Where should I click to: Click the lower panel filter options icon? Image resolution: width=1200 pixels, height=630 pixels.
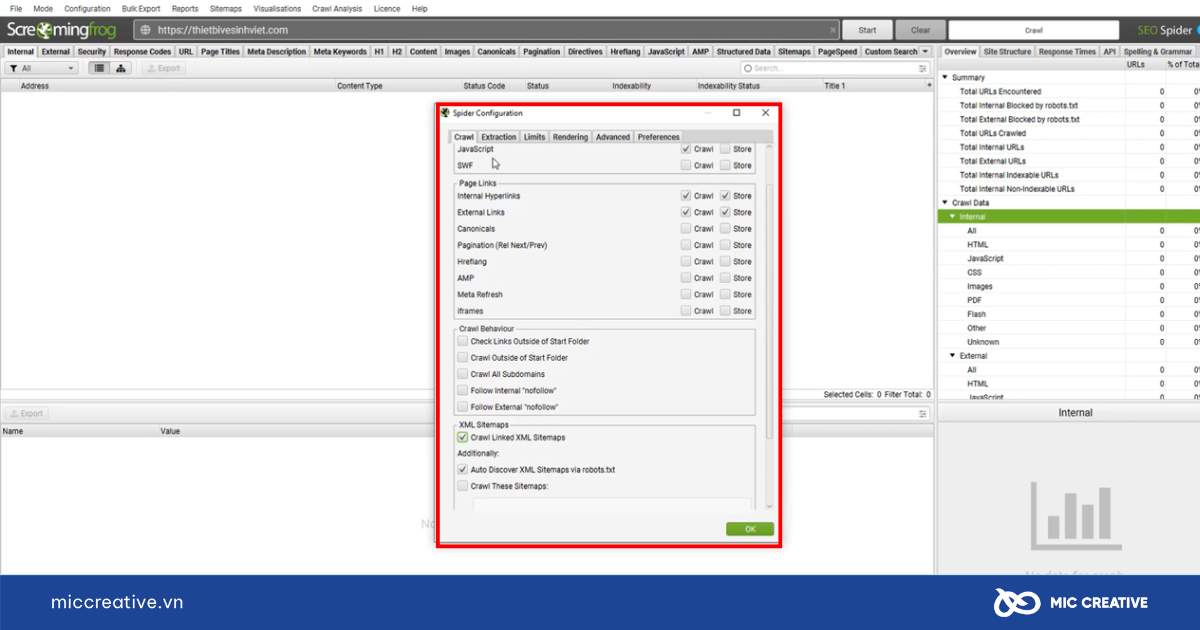tap(923, 413)
